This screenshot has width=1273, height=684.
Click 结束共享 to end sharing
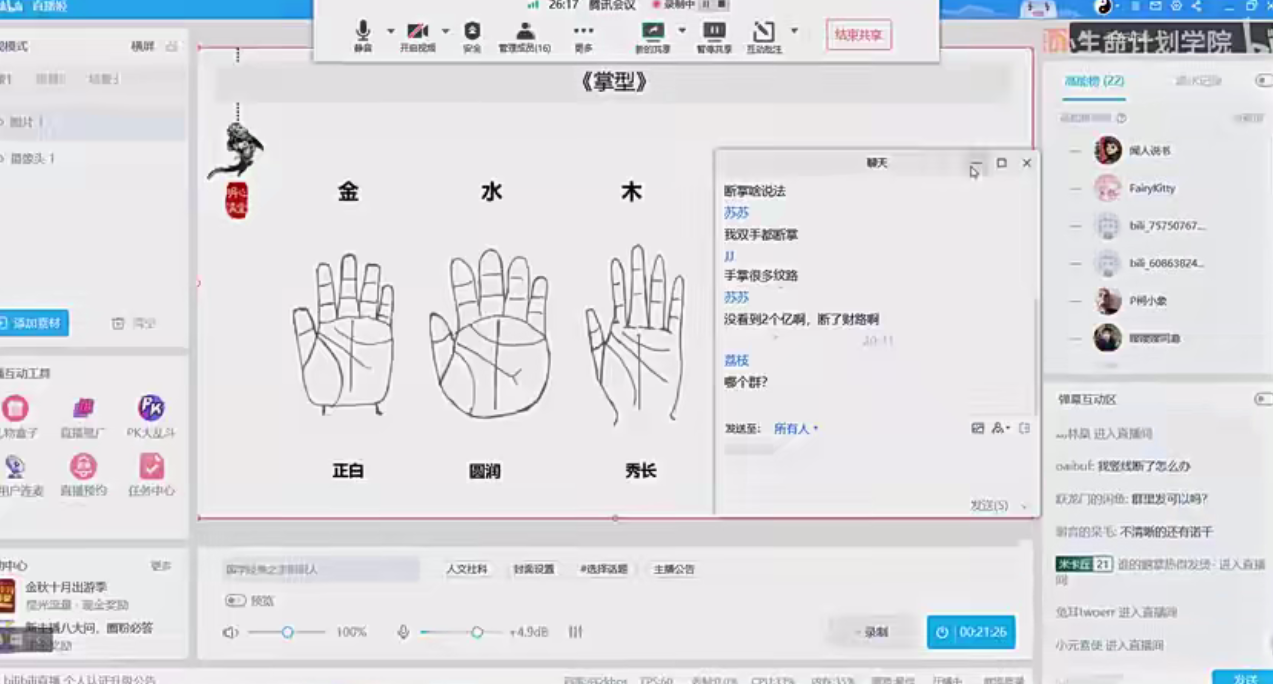tap(857, 33)
